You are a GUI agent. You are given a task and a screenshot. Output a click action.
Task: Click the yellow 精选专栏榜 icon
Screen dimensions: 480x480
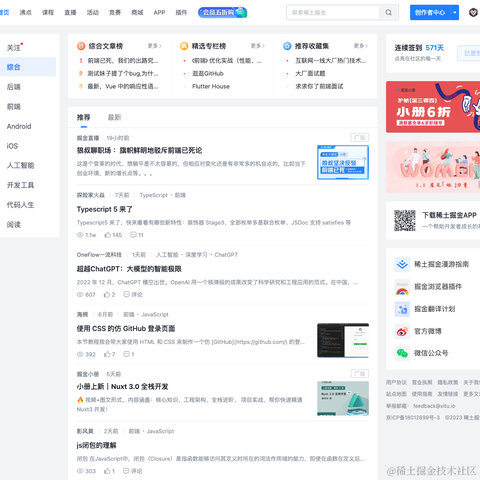(x=184, y=46)
